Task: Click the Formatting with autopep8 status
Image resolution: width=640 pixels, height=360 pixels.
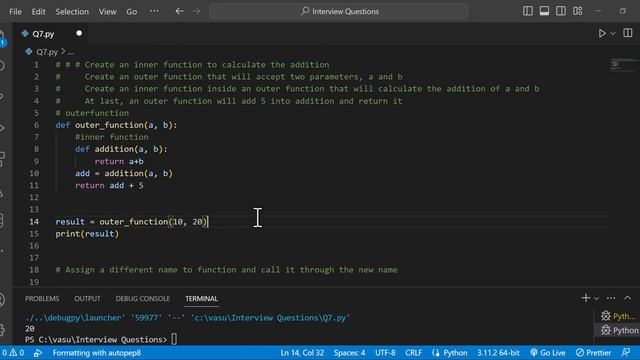Action: (97, 353)
